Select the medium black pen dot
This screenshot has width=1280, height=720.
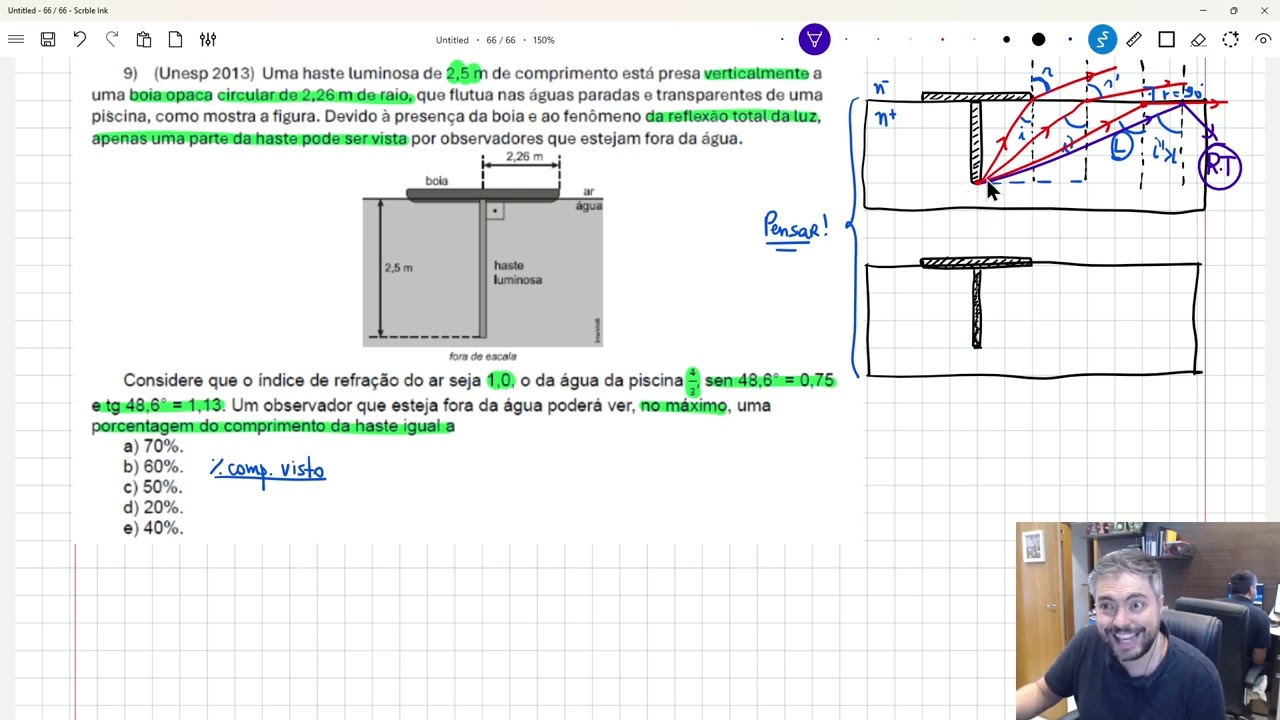[x=1006, y=40]
